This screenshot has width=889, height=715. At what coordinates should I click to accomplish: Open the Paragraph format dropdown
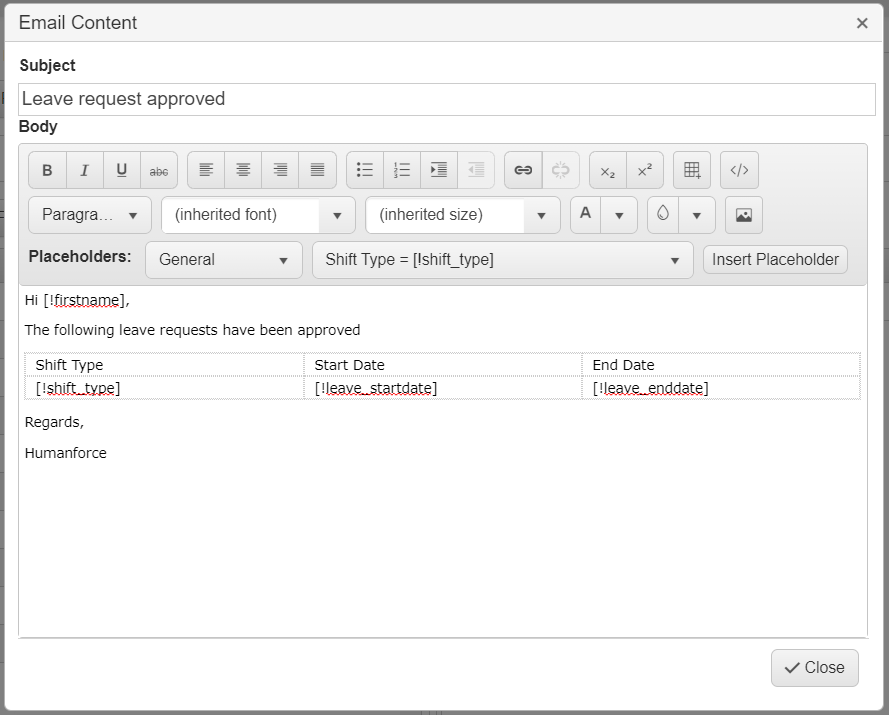pos(90,215)
